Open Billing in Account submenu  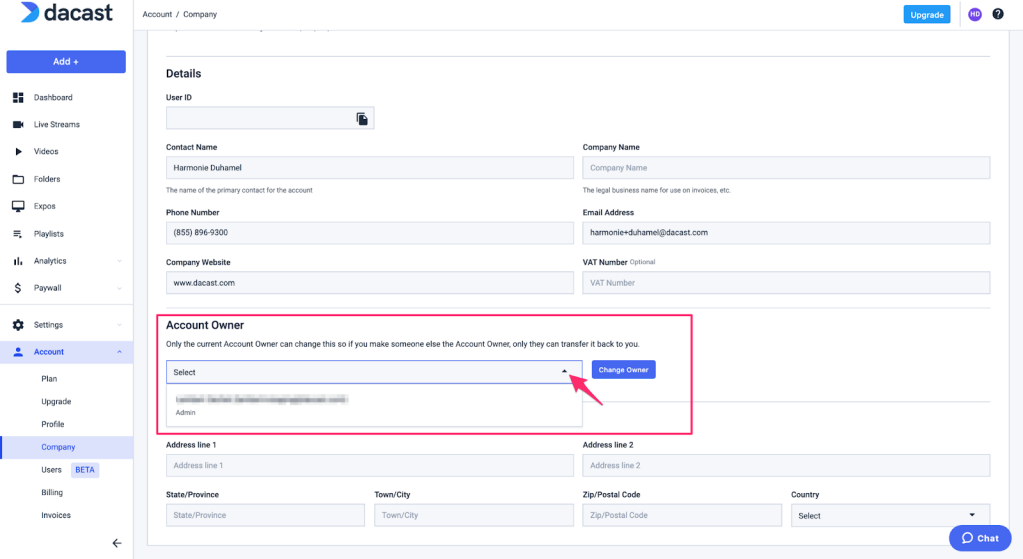point(52,492)
